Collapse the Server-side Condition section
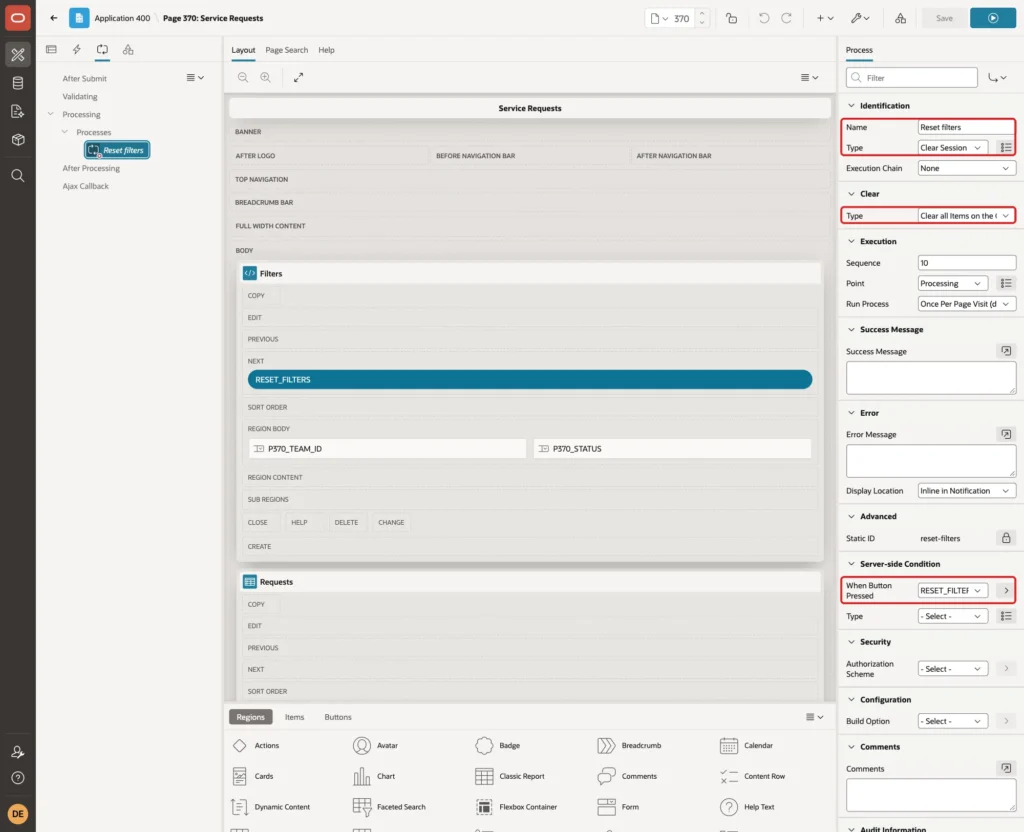The width and height of the screenshot is (1024, 832). (851, 564)
